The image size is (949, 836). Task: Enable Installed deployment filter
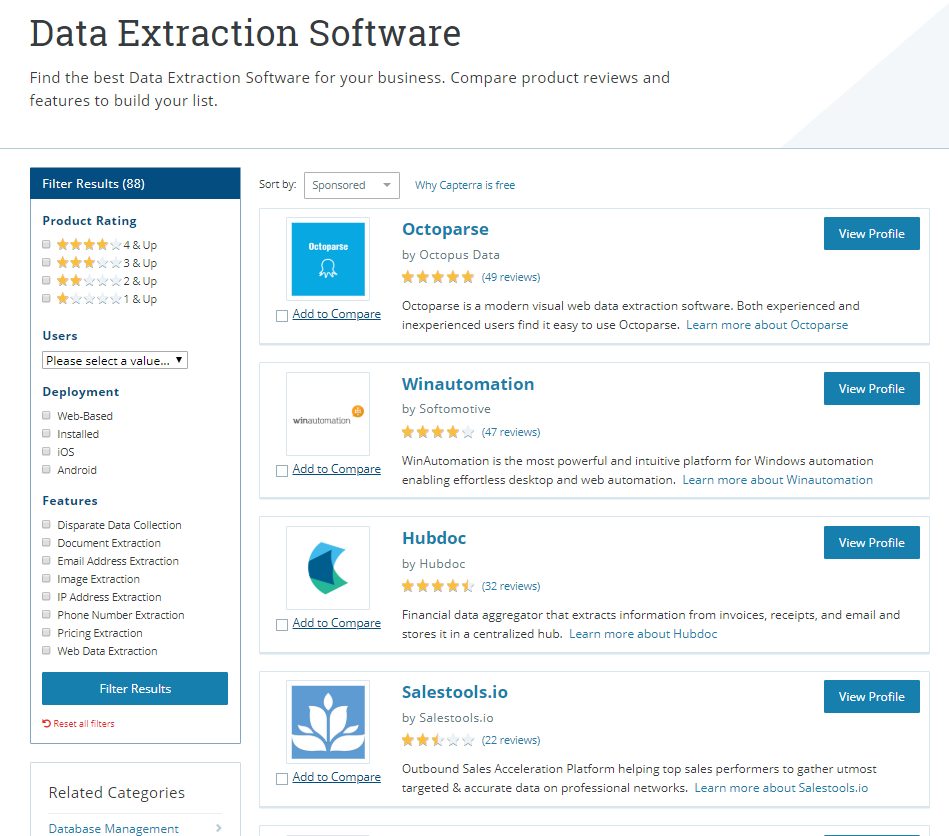tap(46, 433)
